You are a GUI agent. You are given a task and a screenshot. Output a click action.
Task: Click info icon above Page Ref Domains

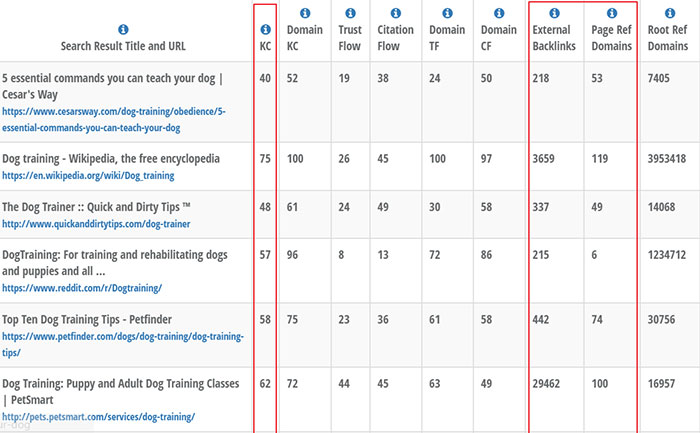(x=611, y=13)
